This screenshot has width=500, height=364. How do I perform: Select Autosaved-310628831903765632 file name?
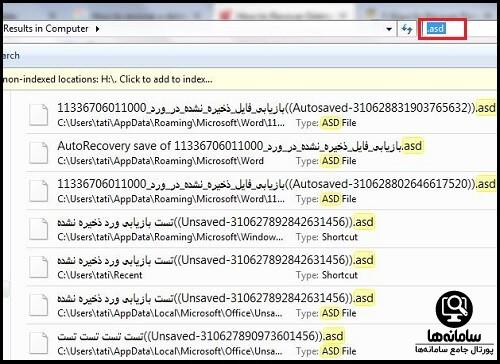click(x=277, y=108)
